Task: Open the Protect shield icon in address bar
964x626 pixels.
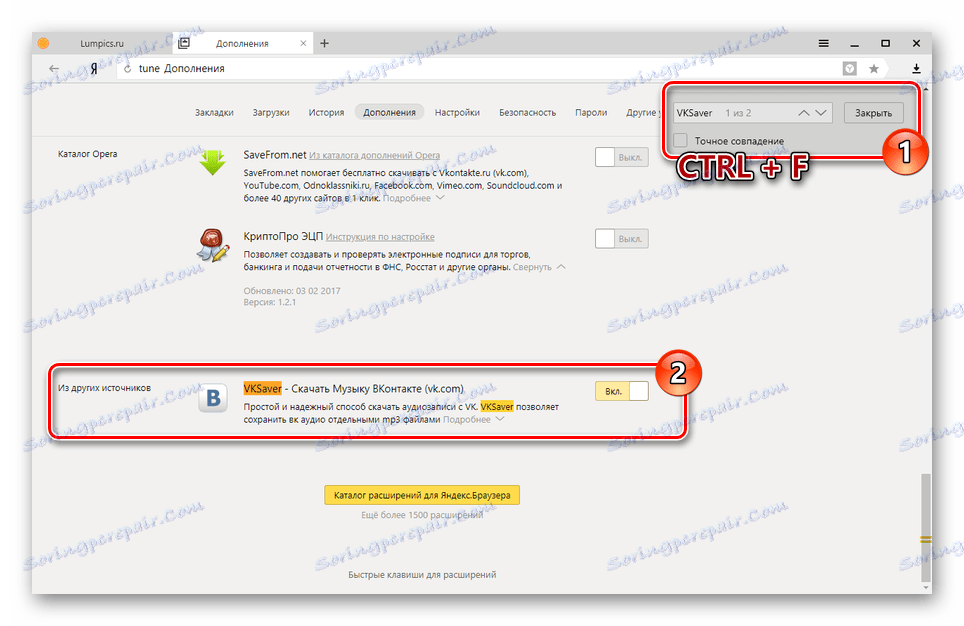Action: (x=850, y=69)
